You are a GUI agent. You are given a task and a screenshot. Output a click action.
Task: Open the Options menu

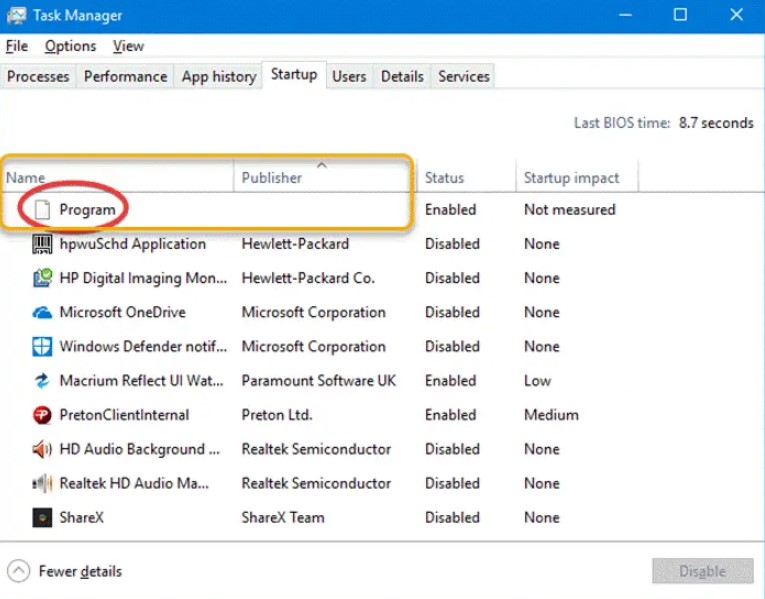(70, 46)
